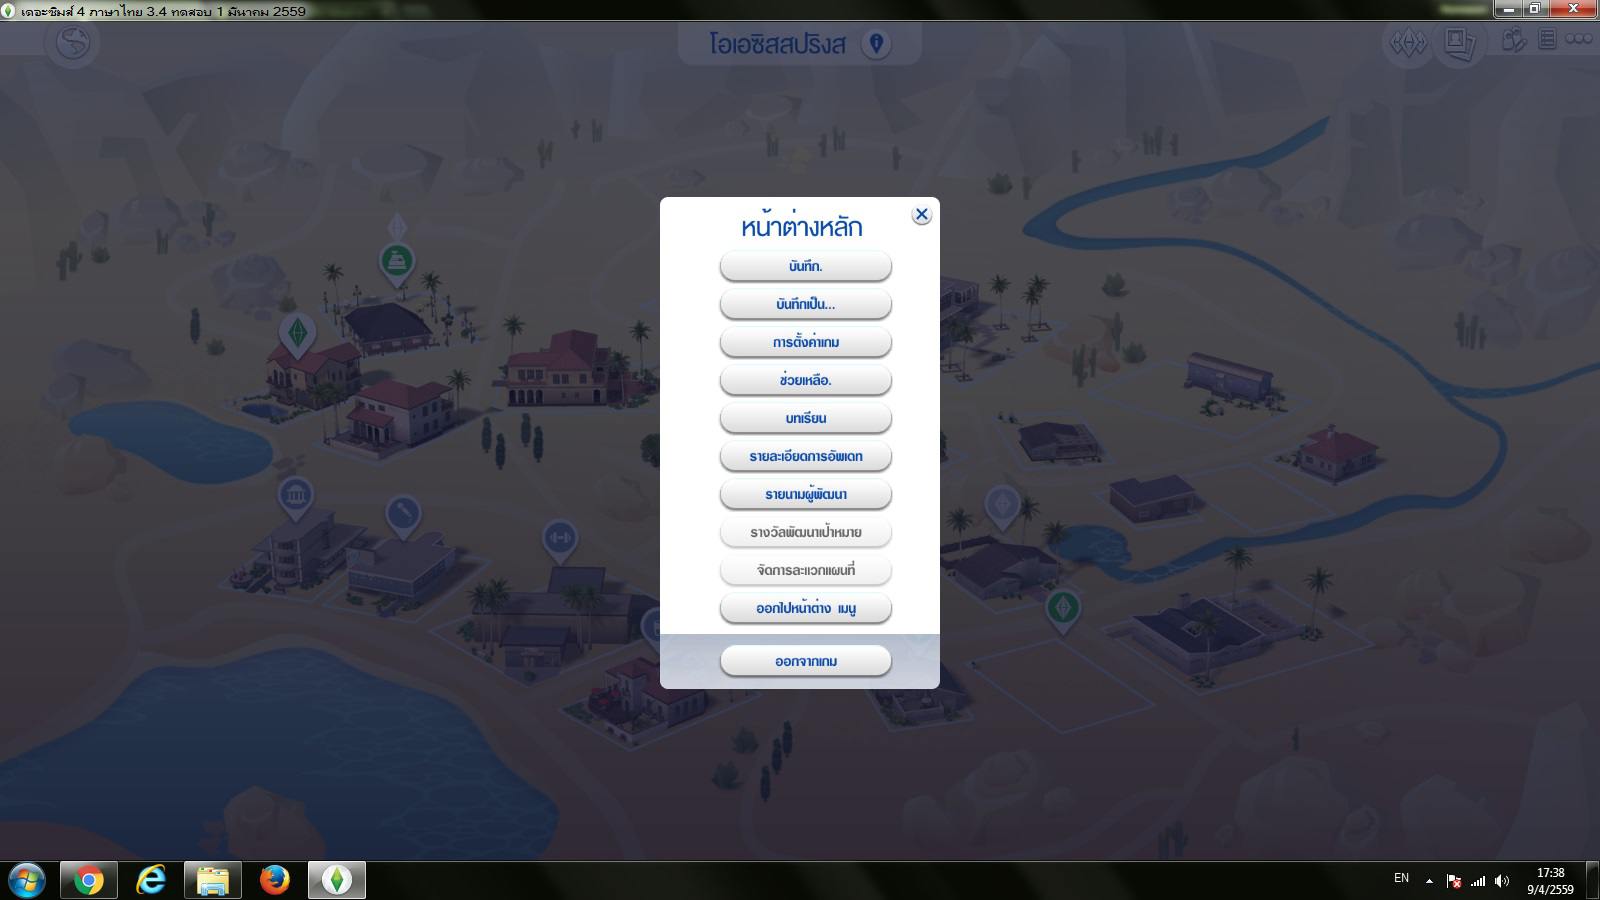Click the empty lot marker above pyramid pin
1600x900 pixels.
click(x=397, y=225)
